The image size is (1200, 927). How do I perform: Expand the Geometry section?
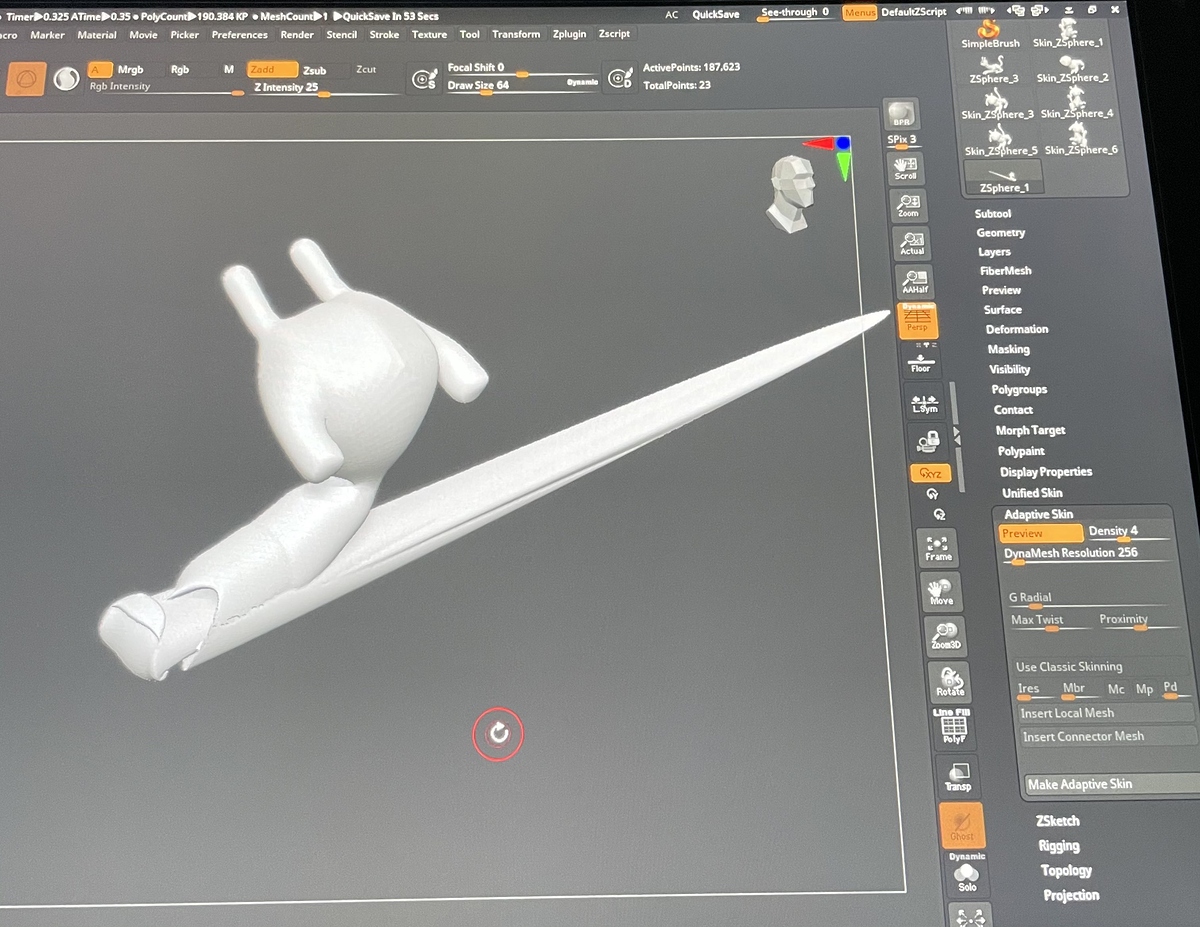click(x=1001, y=232)
